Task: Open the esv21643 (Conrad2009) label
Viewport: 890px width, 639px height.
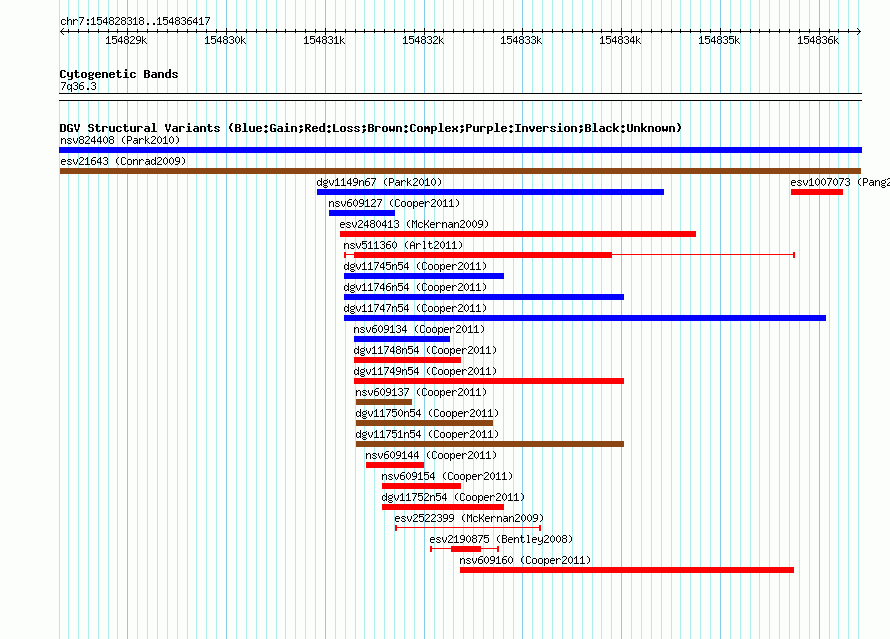Action: point(123,161)
